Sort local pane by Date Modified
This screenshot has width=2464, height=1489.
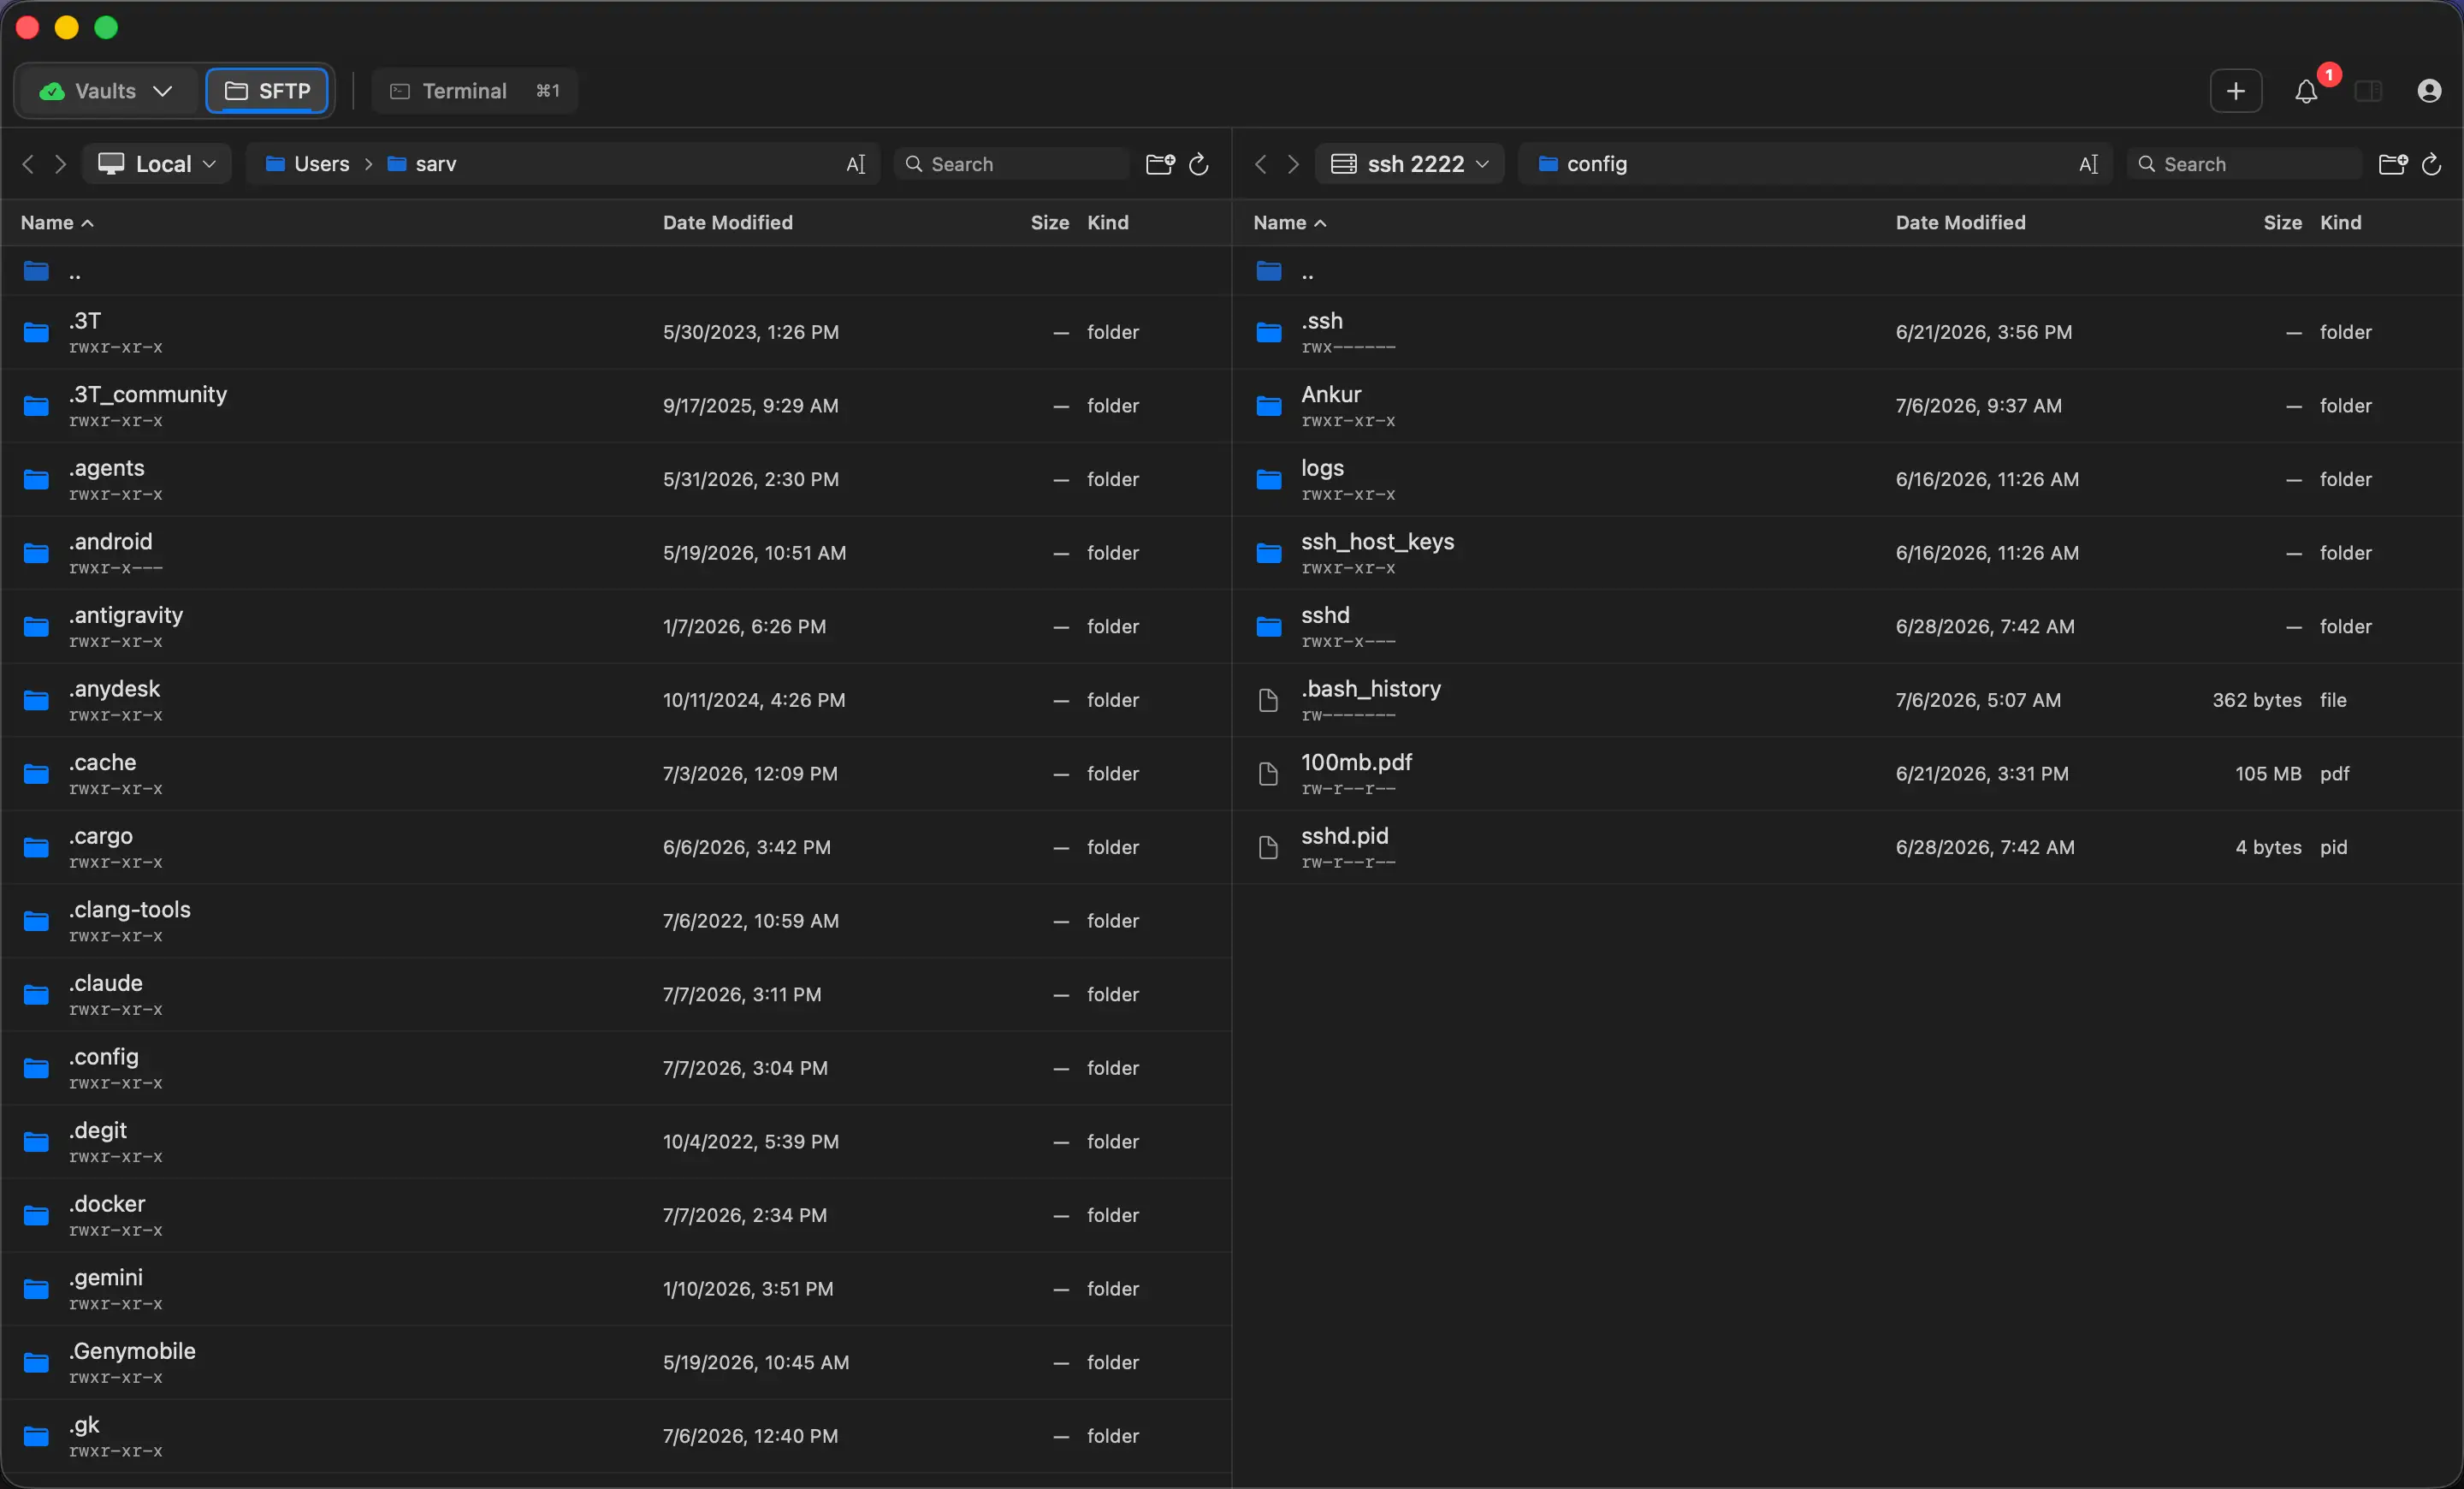728,223
